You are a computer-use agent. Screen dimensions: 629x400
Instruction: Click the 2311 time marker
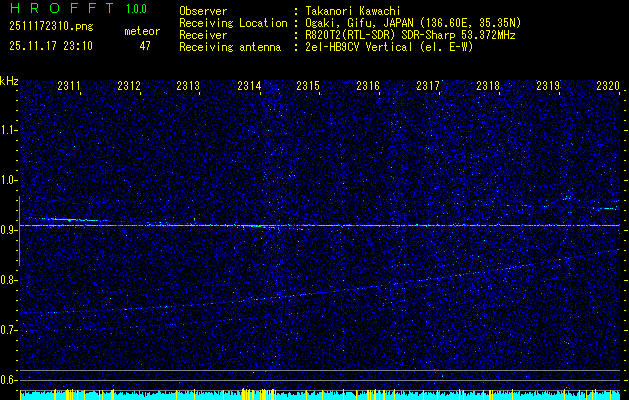(69, 87)
